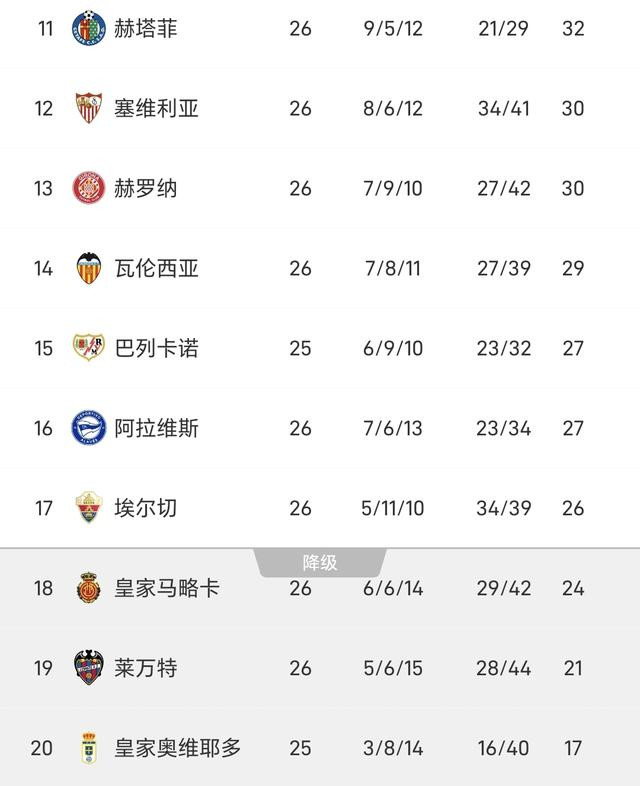
Task: Select 巴列卡诺 goals figure 23/32
Action: (x=503, y=348)
